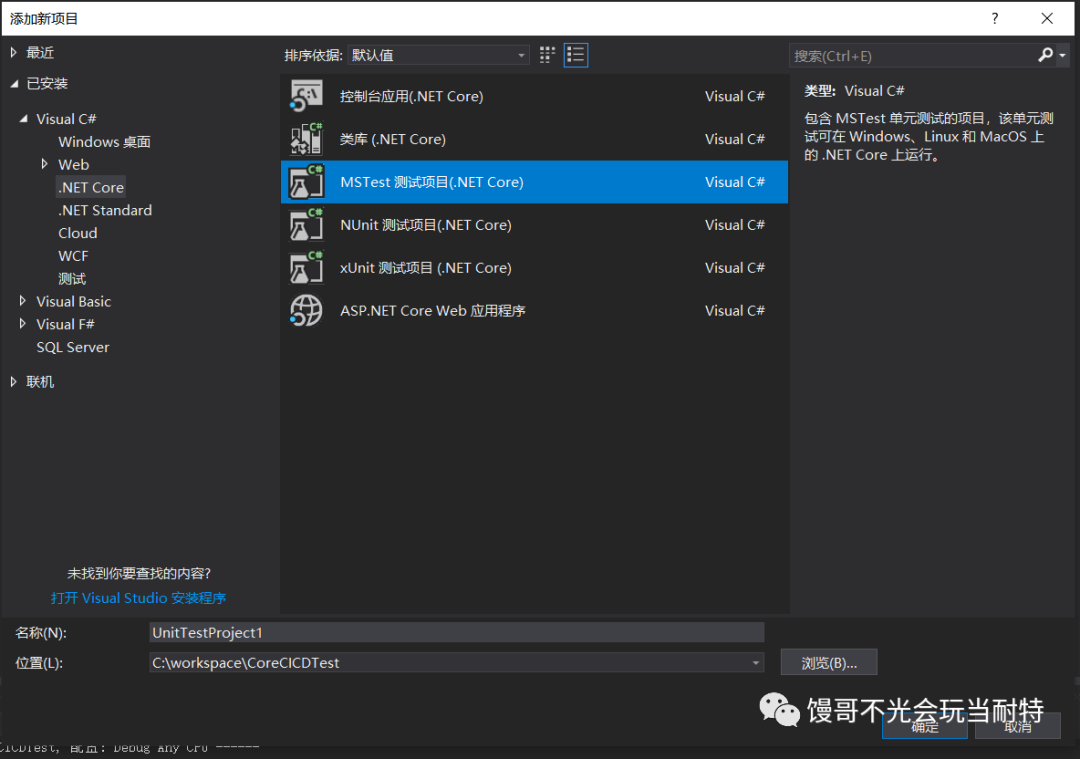Click the 取消 cancel button
This screenshot has height=759, width=1080.
pos(1017,727)
